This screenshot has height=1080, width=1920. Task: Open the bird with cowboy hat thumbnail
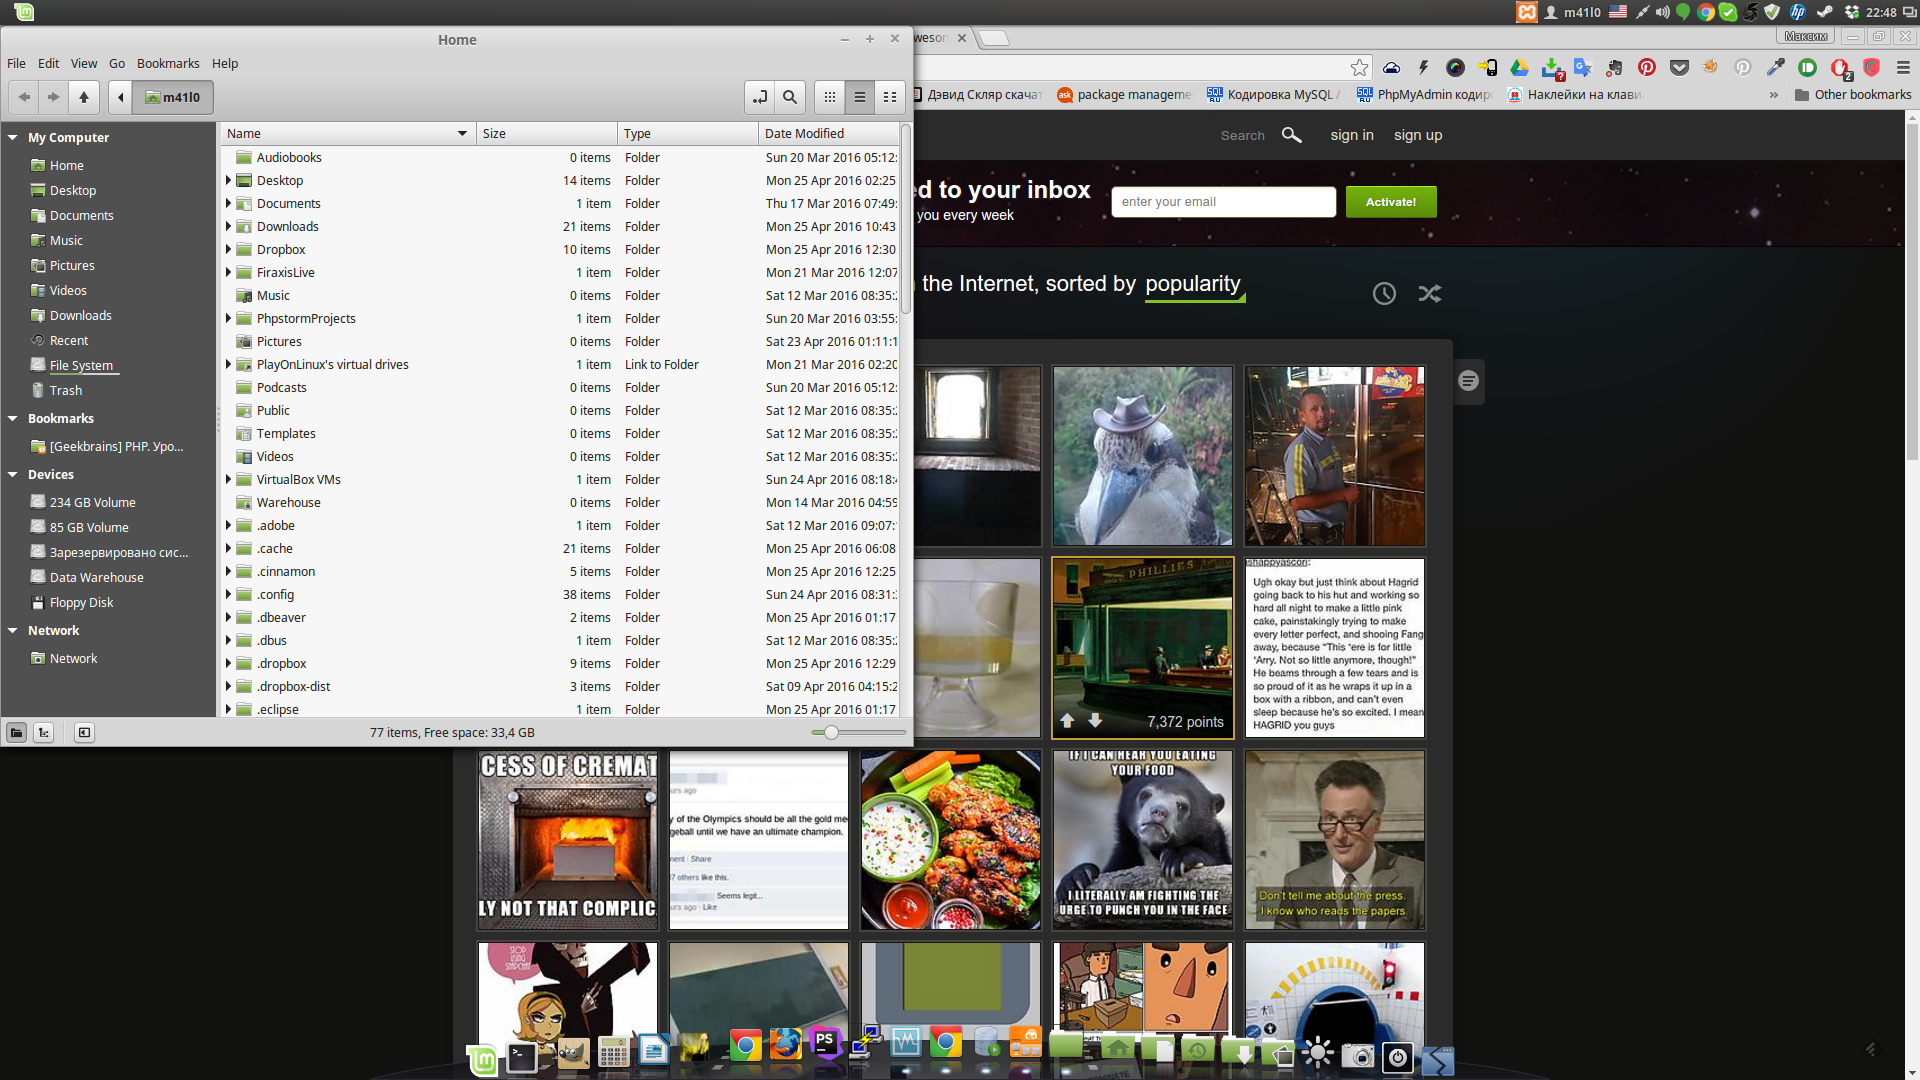click(x=1143, y=455)
